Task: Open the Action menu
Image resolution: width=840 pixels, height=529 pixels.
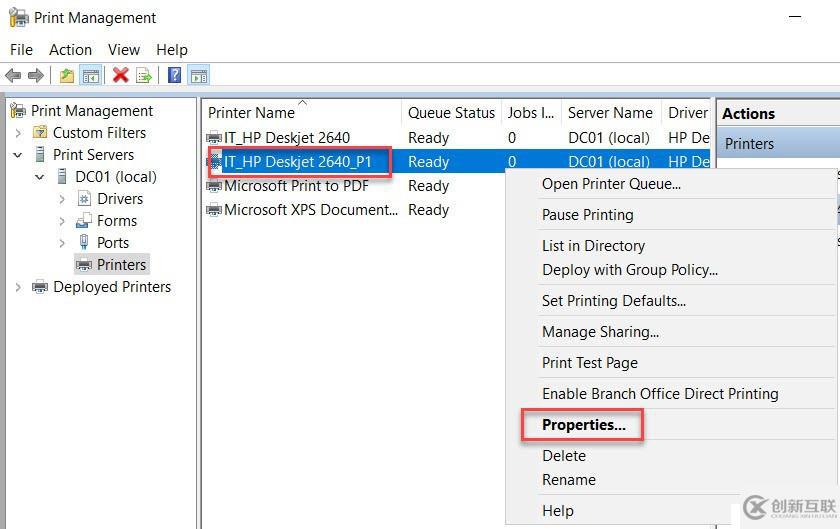Action: [x=70, y=50]
